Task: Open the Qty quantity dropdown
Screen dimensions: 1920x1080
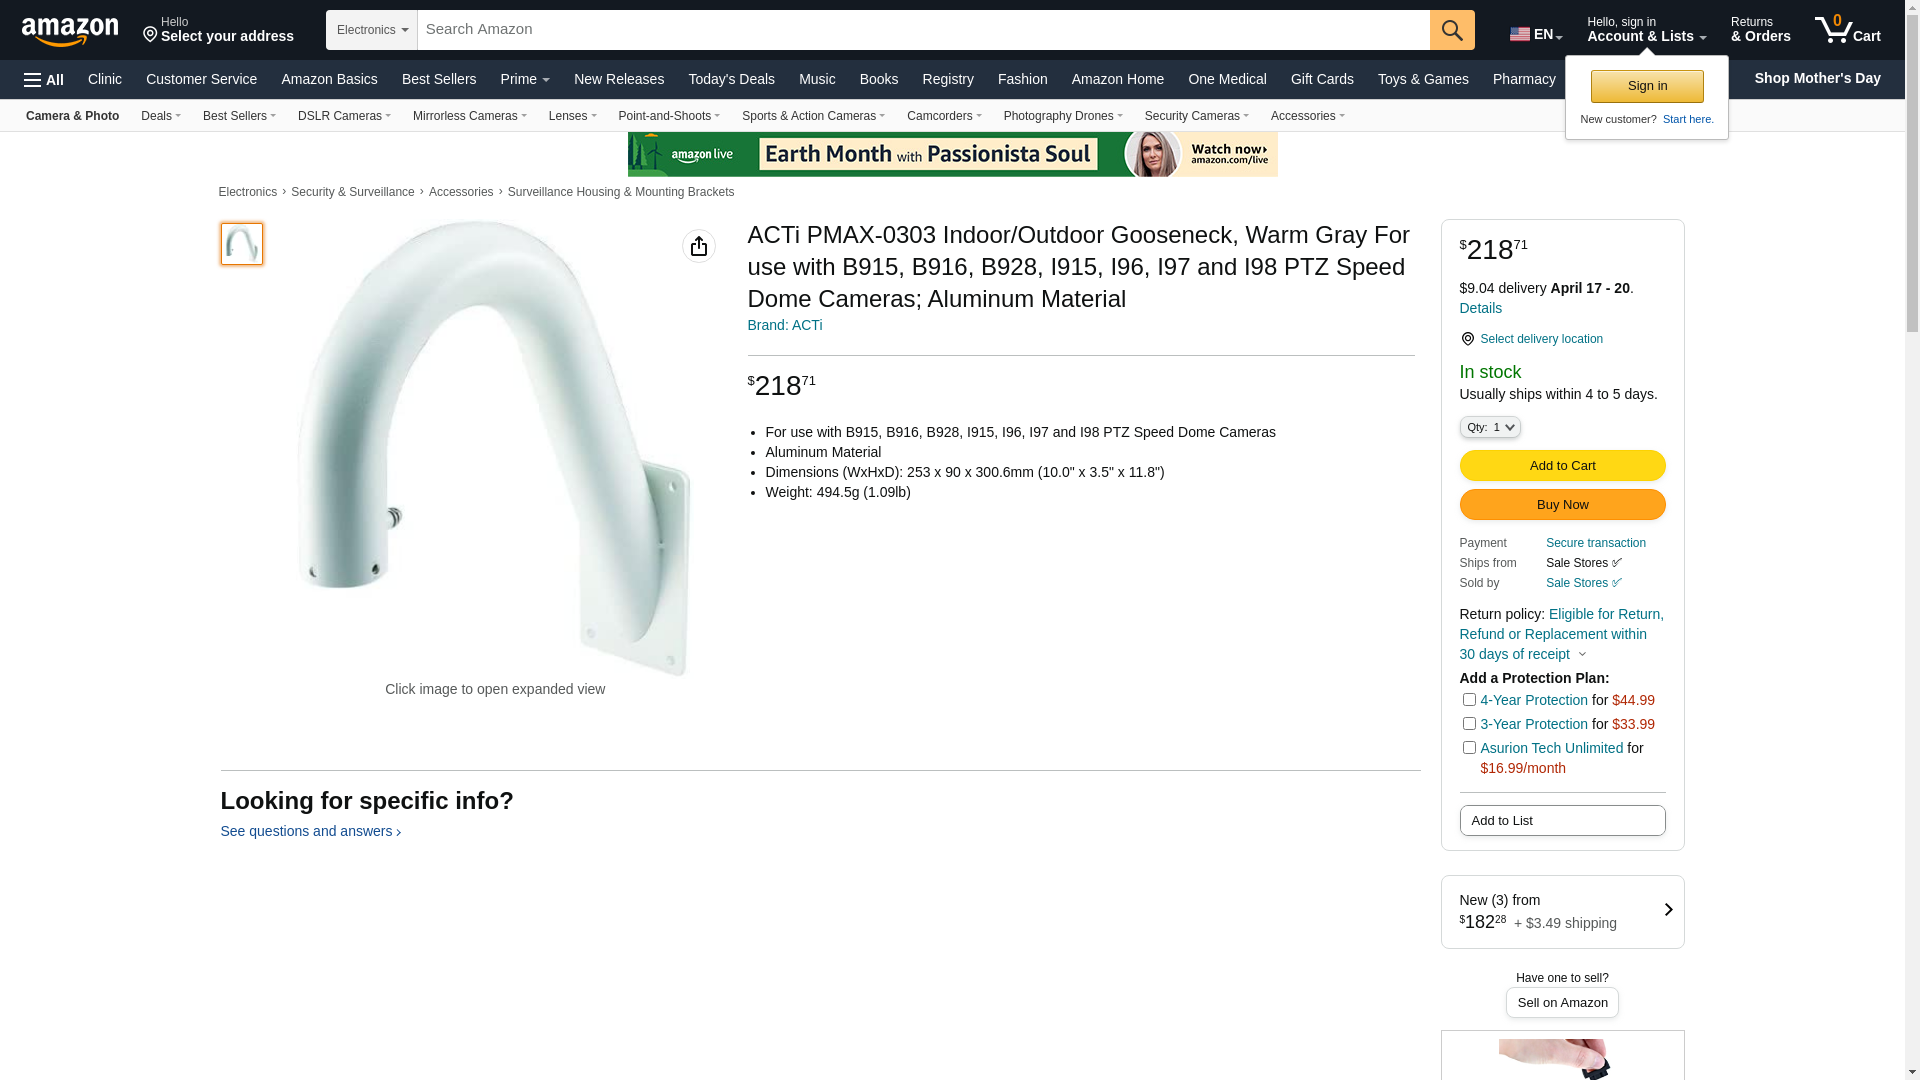Action: click(1490, 427)
